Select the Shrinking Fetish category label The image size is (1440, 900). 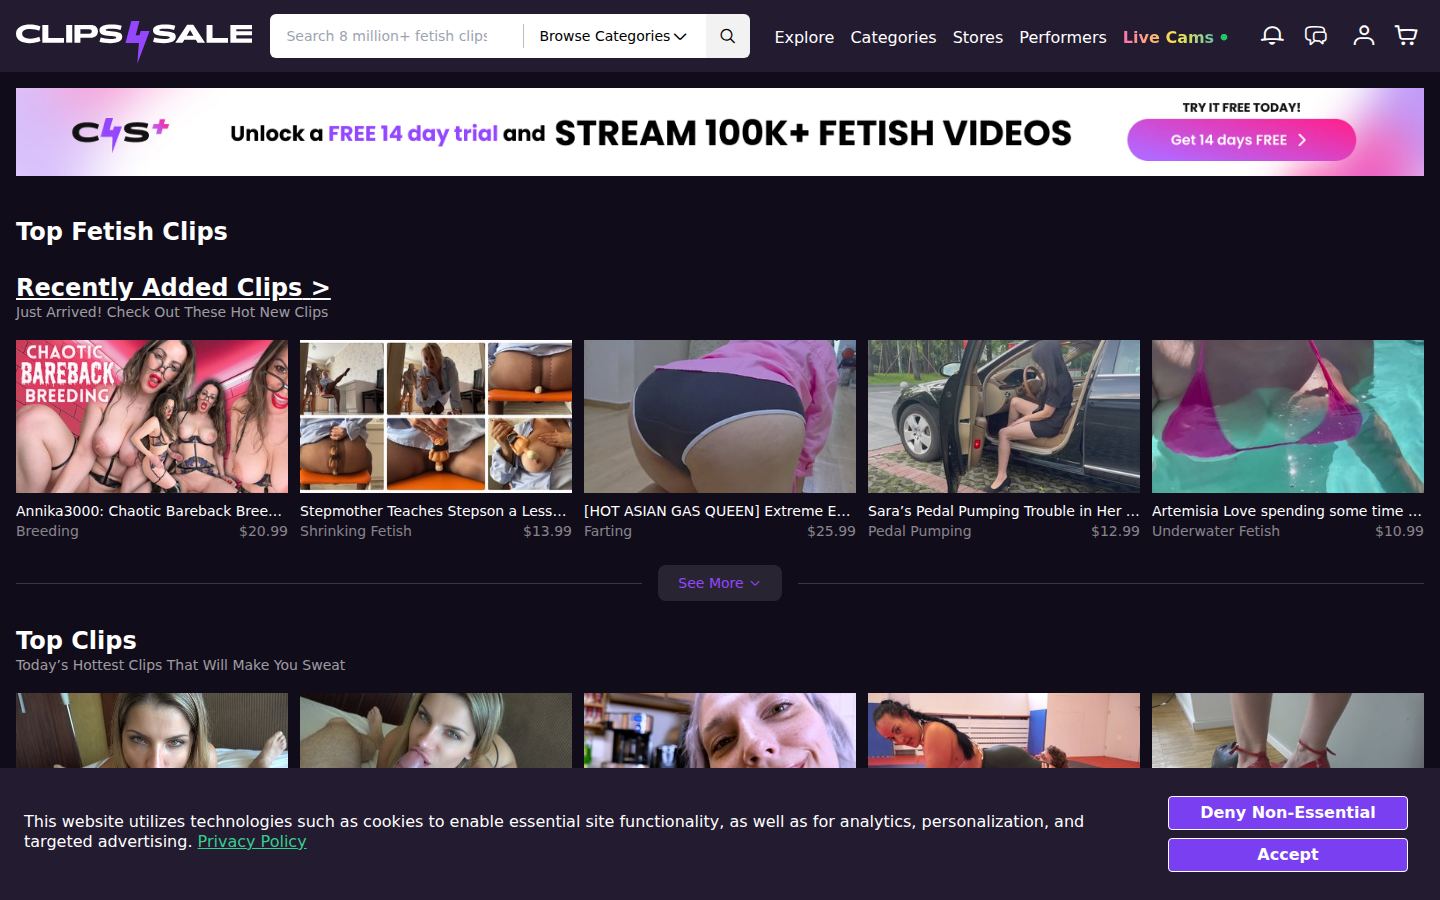point(356,531)
